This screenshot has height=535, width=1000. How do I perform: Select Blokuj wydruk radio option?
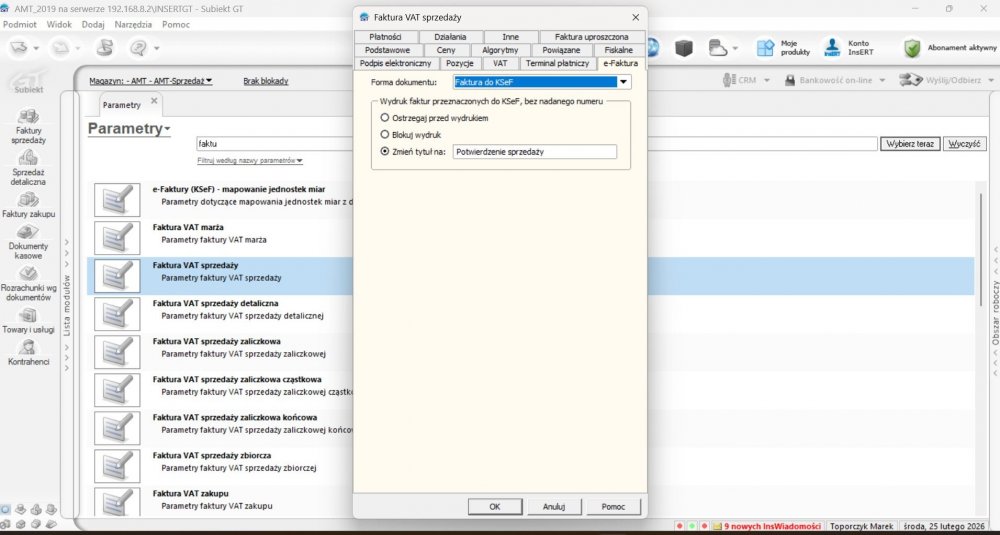point(385,135)
